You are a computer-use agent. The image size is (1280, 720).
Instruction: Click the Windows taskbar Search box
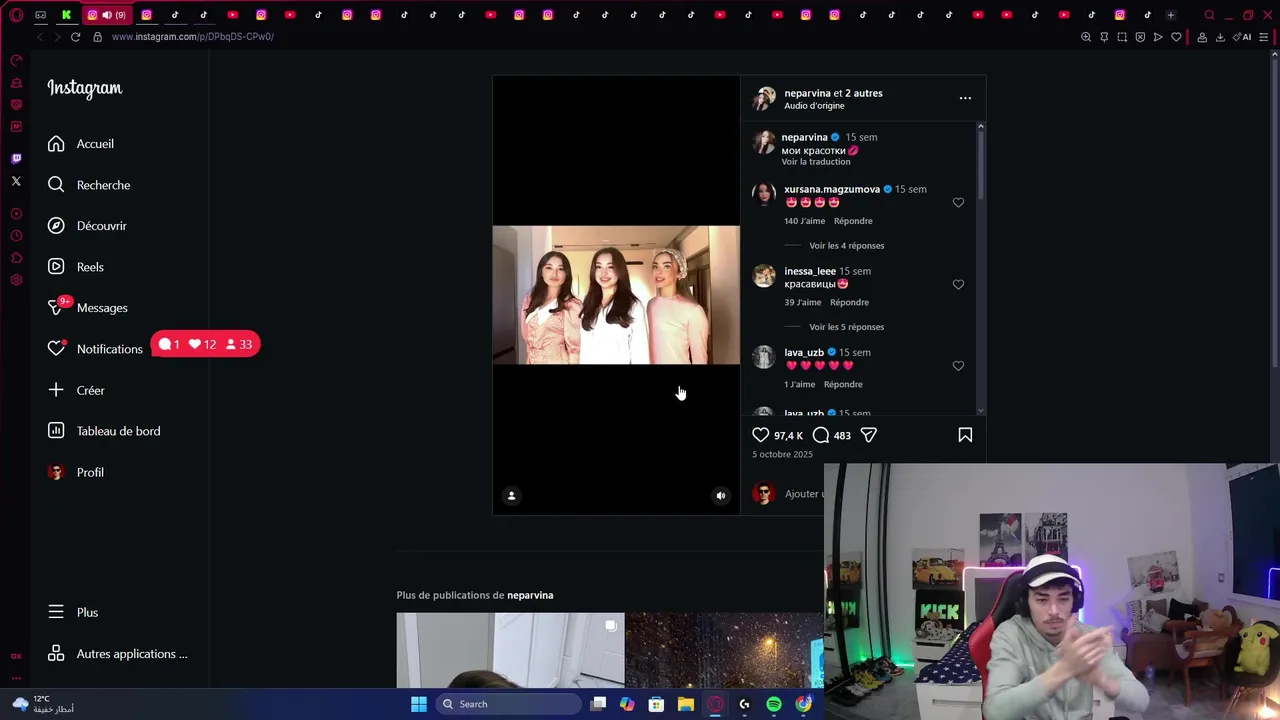tap(508, 704)
